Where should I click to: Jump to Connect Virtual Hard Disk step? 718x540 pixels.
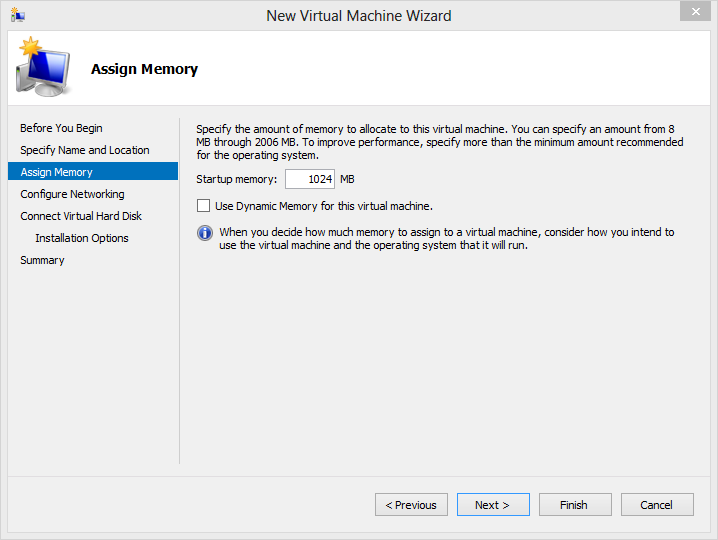click(x=81, y=216)
